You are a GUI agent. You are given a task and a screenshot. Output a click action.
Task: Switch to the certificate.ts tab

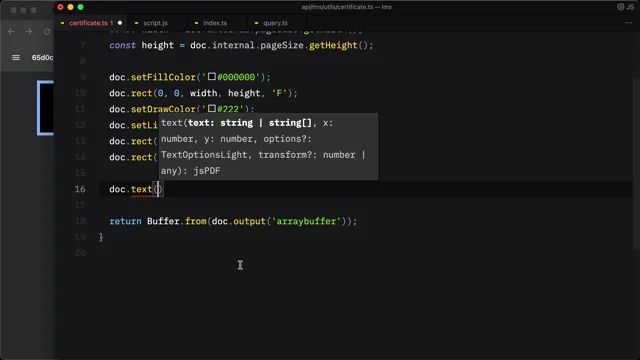90,23
